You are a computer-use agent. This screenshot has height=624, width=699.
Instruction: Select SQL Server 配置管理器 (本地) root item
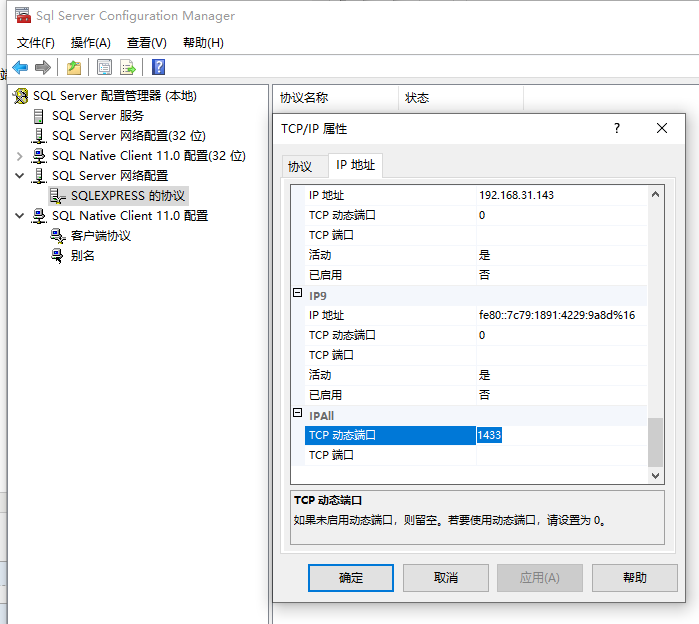[x=115, y=96]
